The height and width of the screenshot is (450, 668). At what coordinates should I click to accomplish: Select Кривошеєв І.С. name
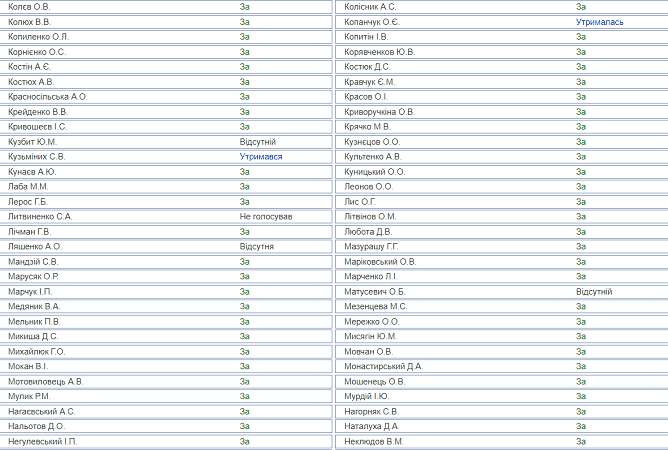tap(37, 127)
